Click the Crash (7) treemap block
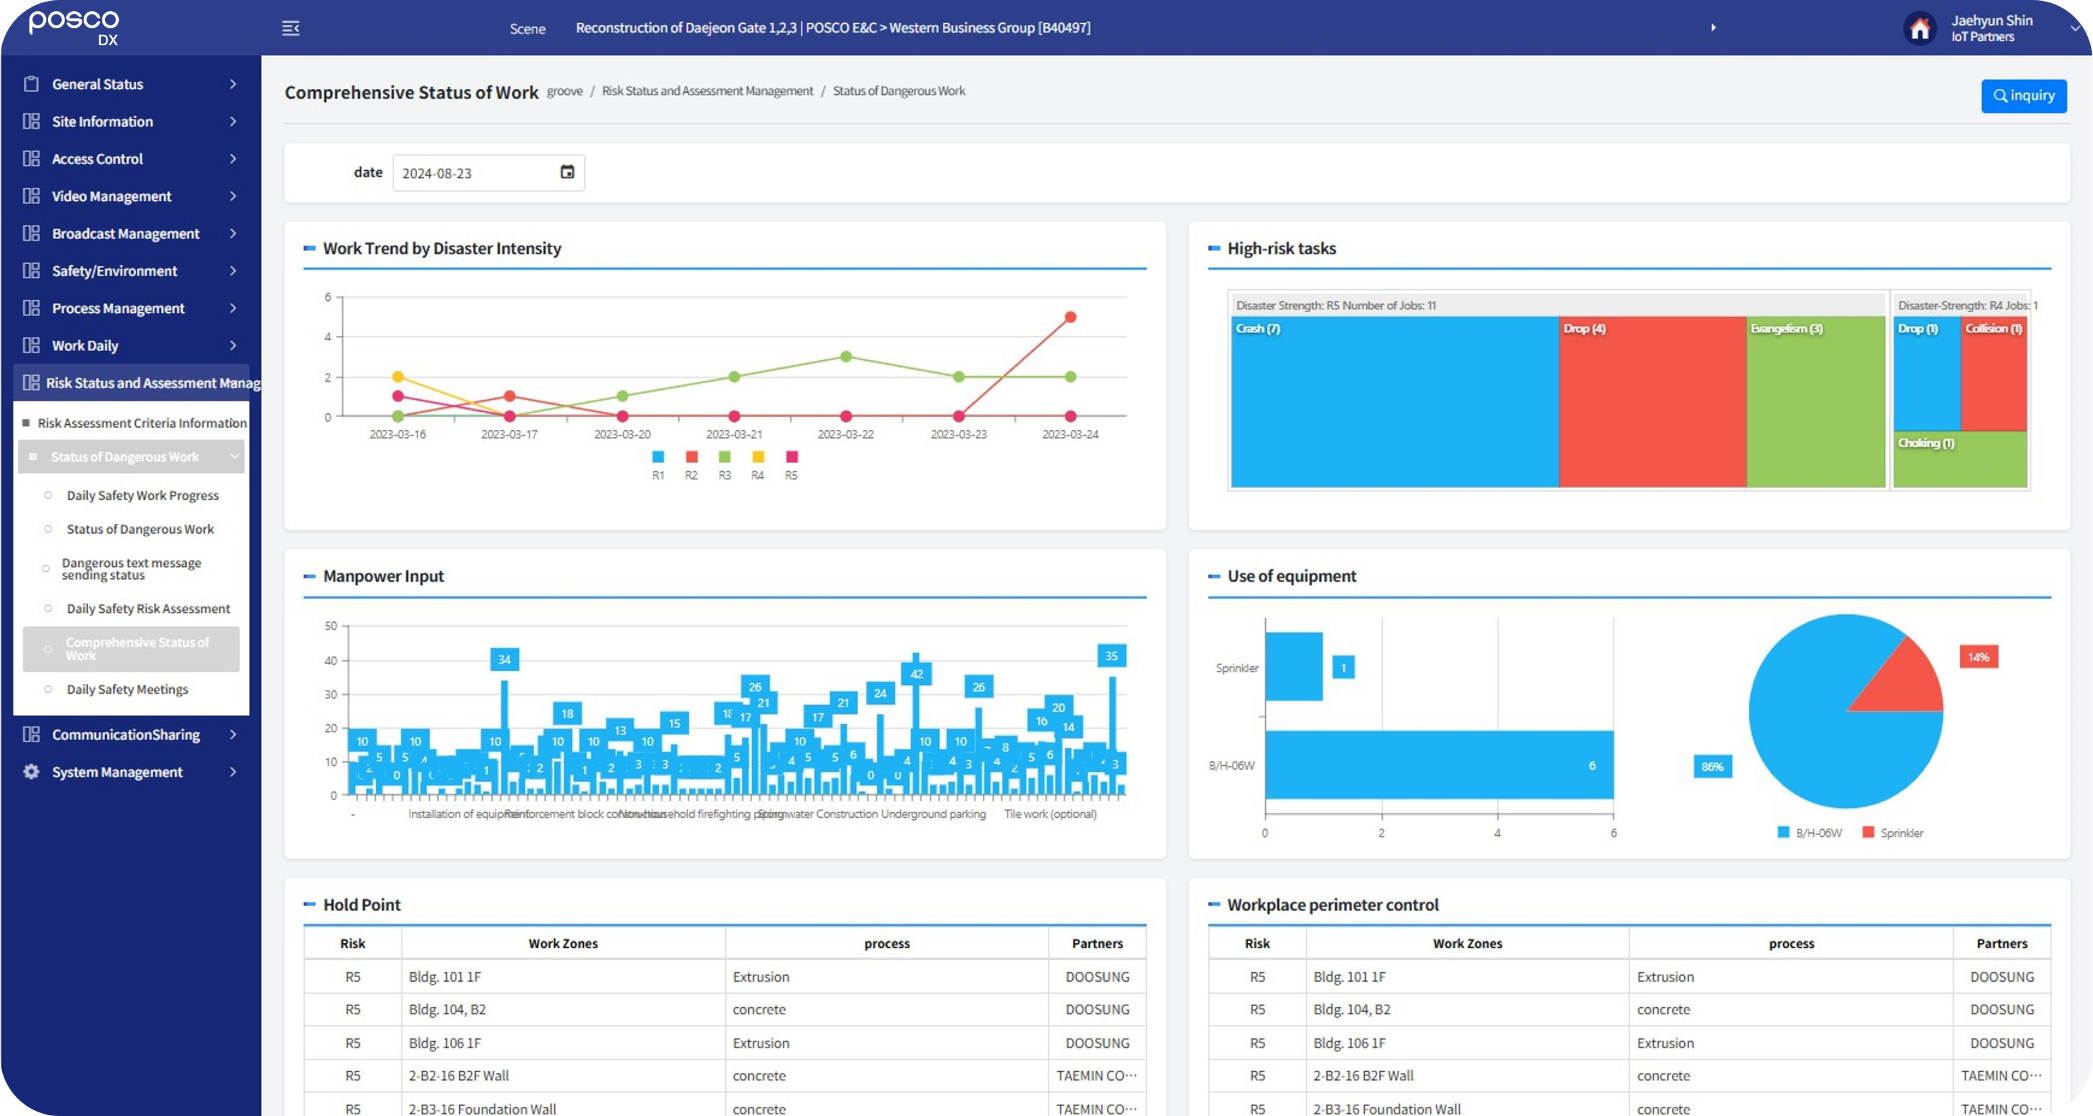This screenshot has height=1116, width=2093. coord(1394,402)
